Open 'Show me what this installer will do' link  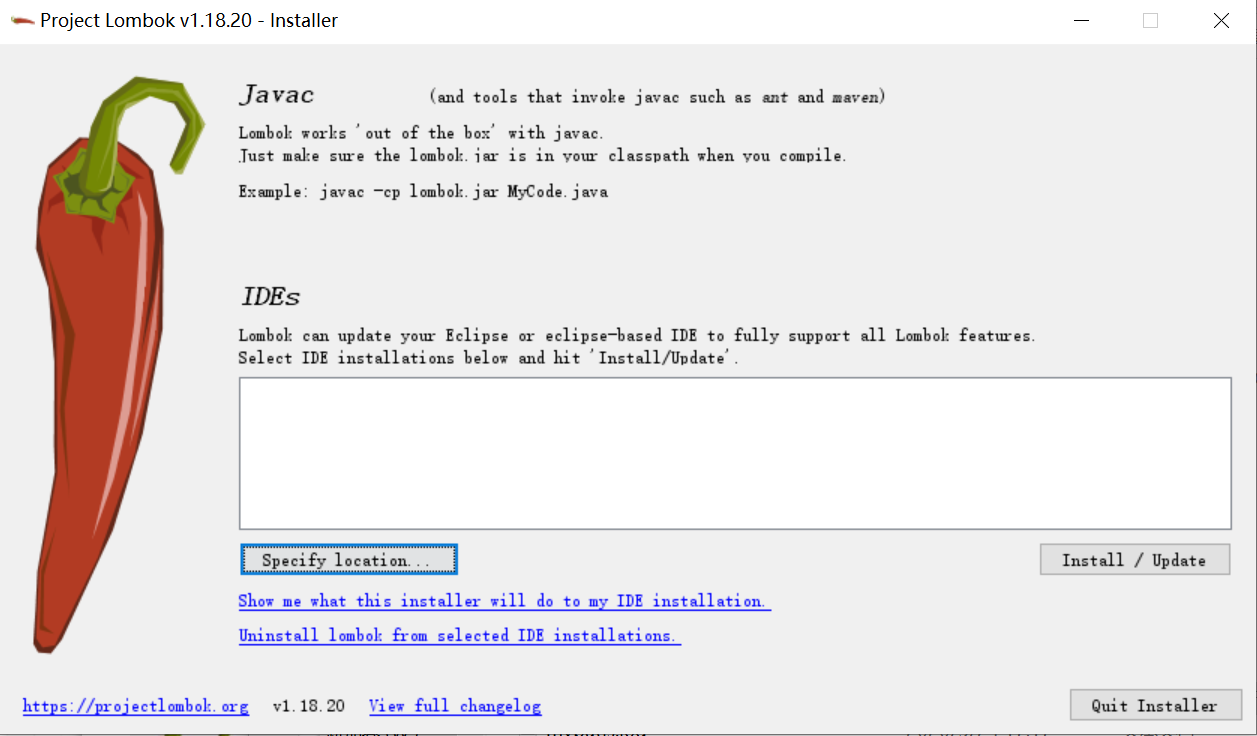[x=504, y=601]
